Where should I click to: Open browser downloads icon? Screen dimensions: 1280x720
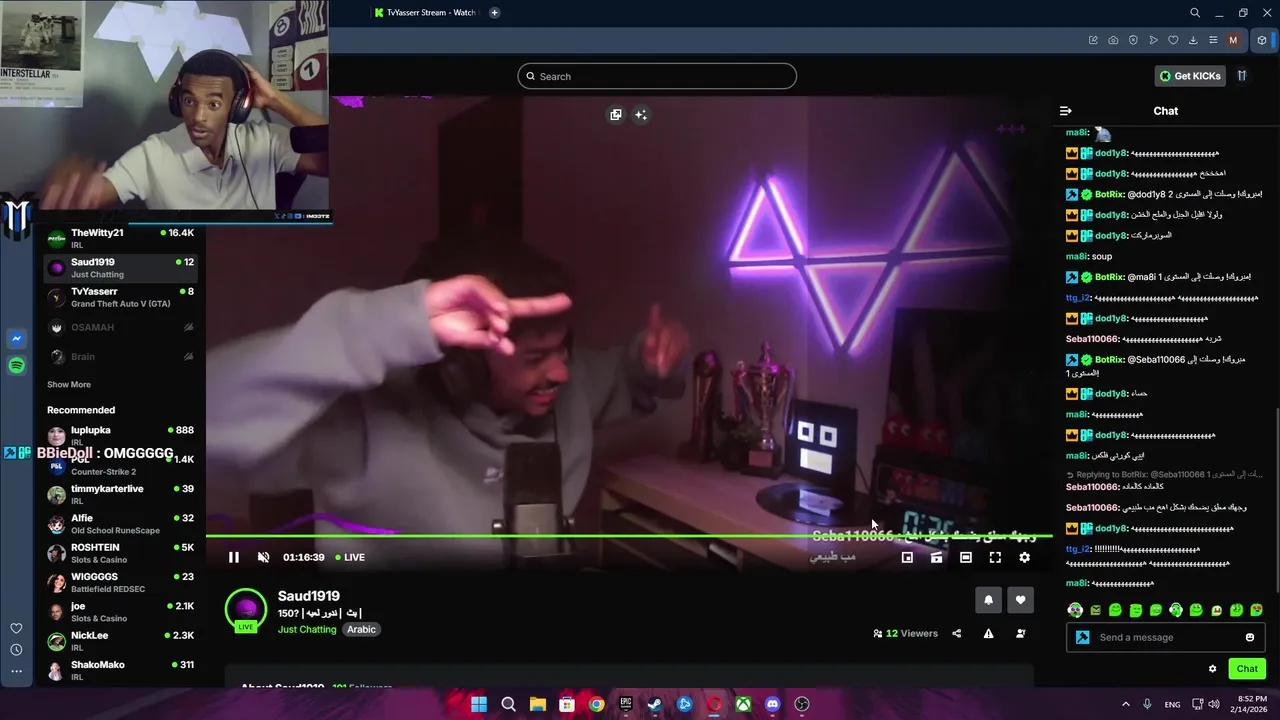pyautogui.click(x=1193, y=40)
